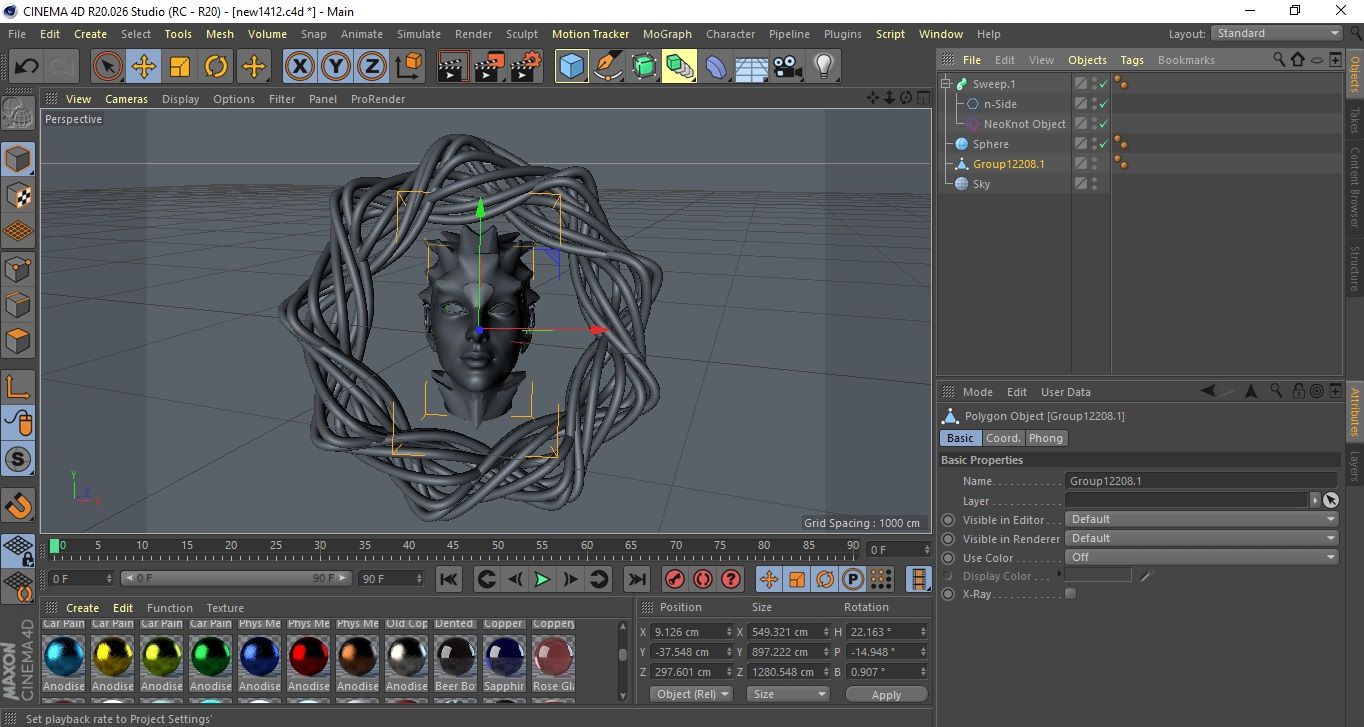Add a camera object
1364x727 pixels.
click(788, 67)
